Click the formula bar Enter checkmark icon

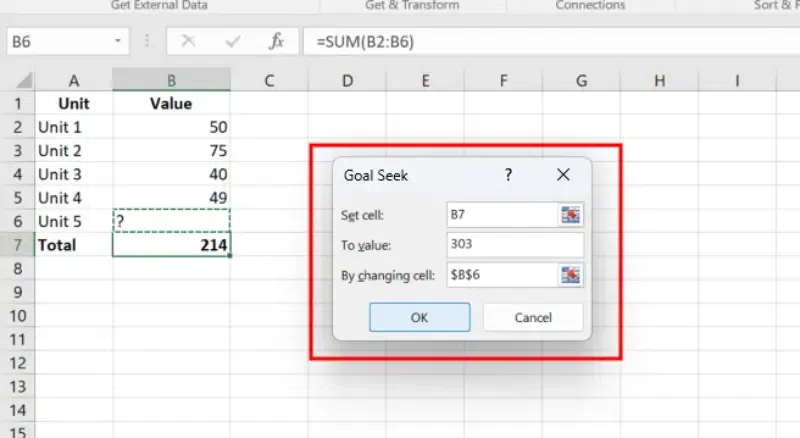point(233,42)
